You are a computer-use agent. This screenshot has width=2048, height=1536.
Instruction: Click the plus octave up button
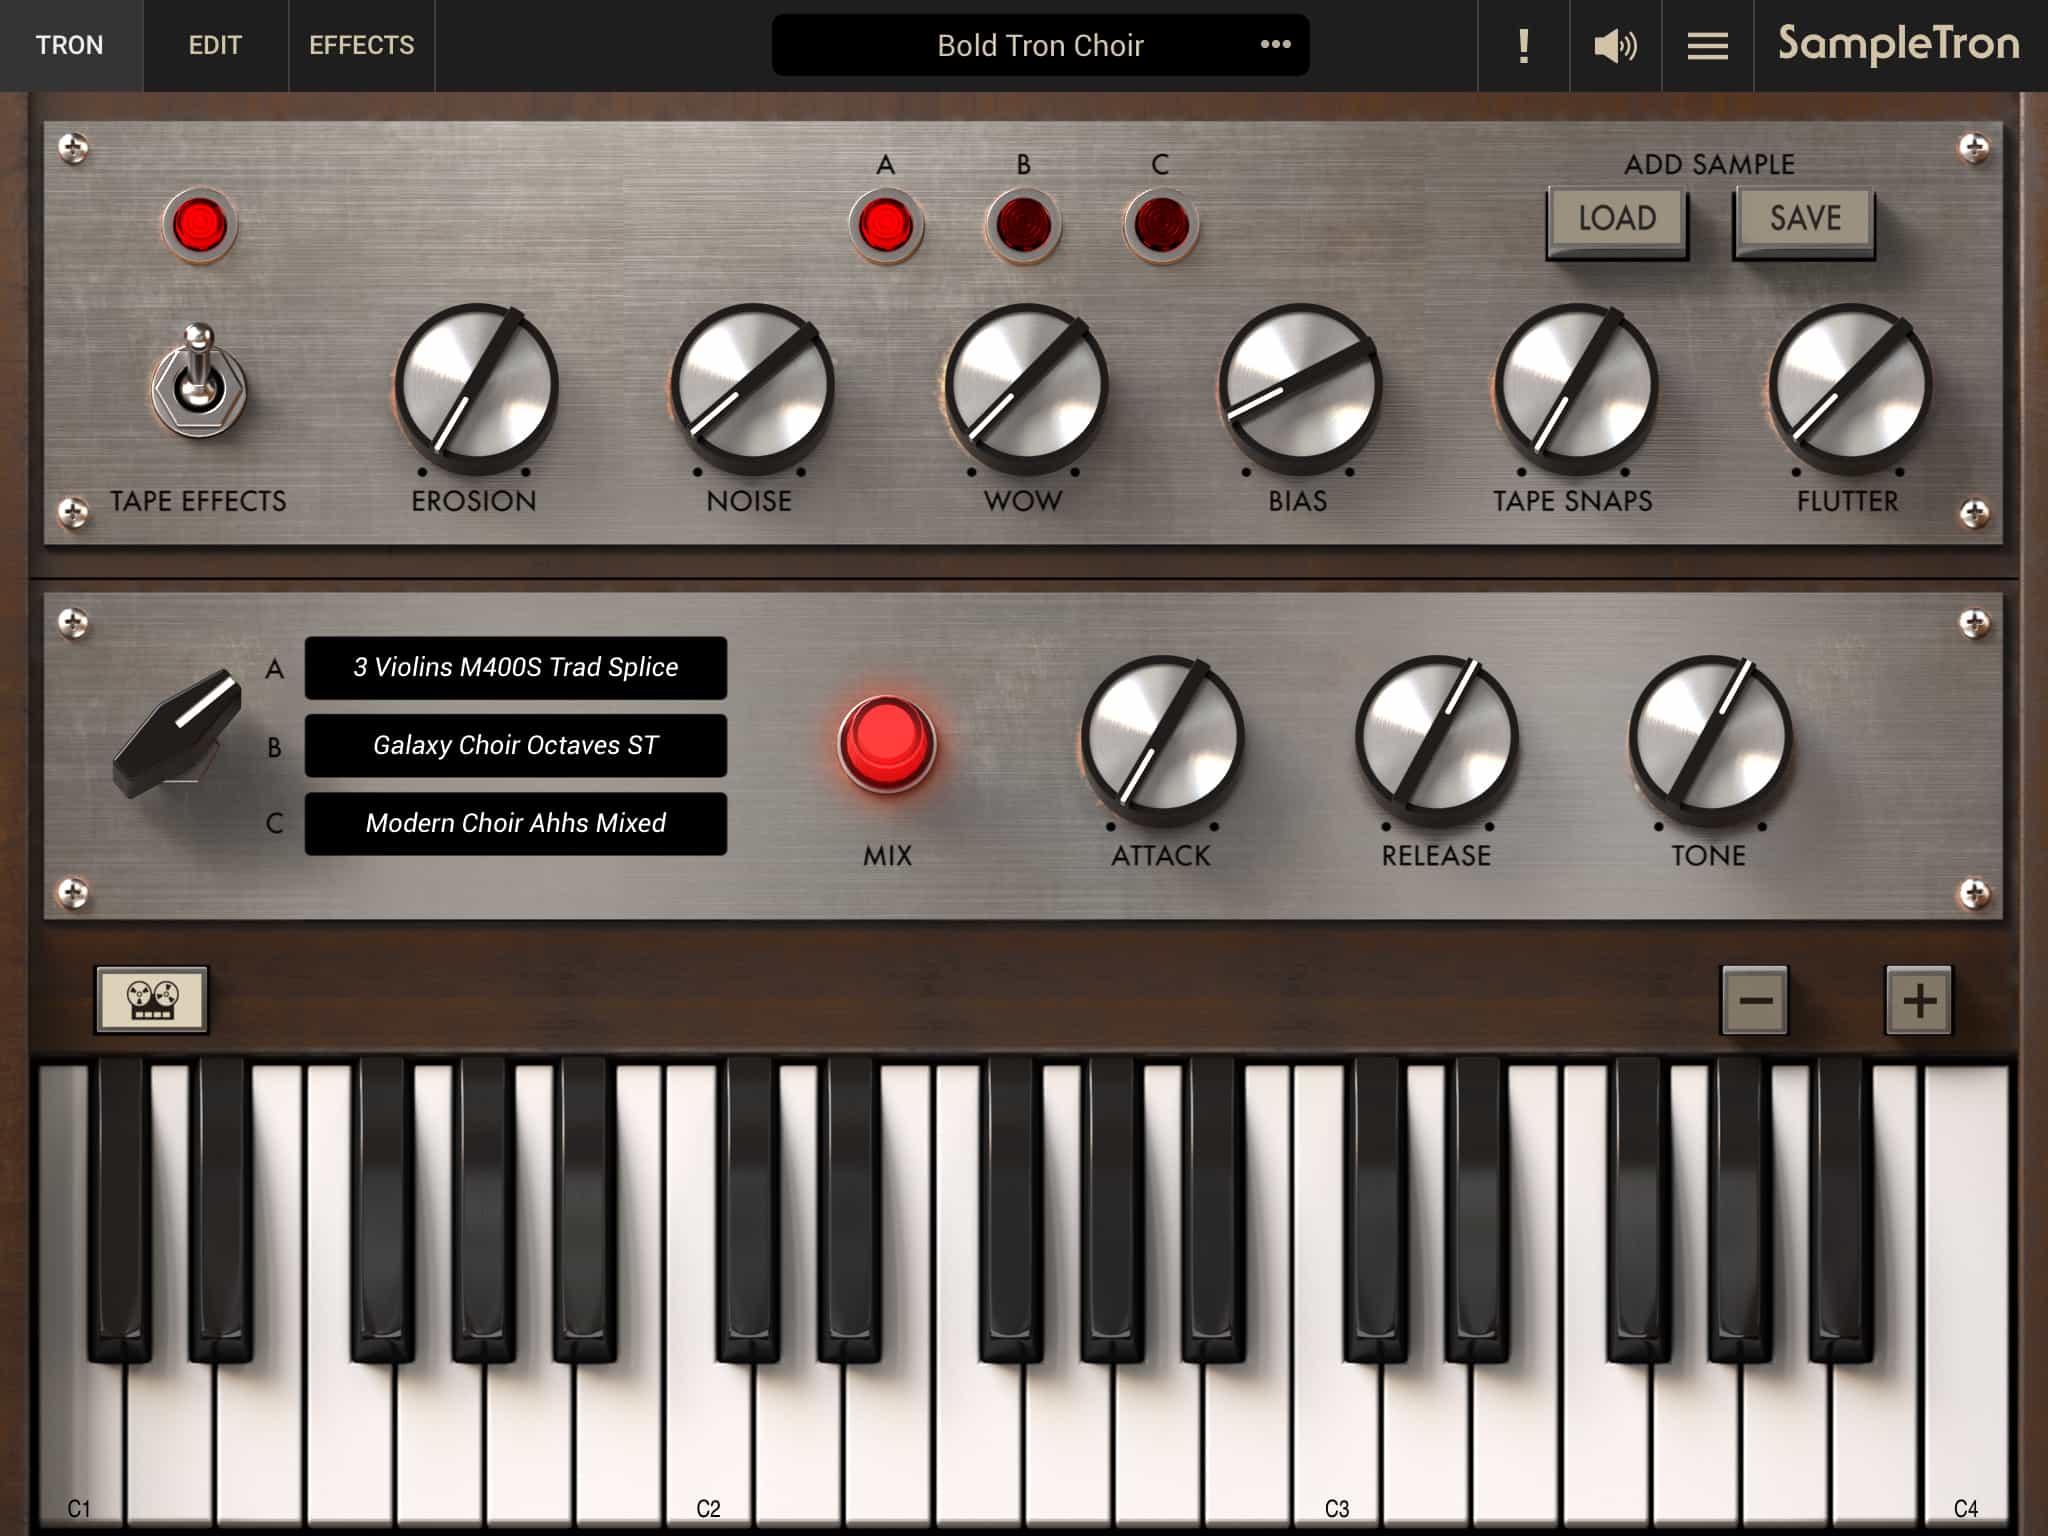pos(1918,1000)
